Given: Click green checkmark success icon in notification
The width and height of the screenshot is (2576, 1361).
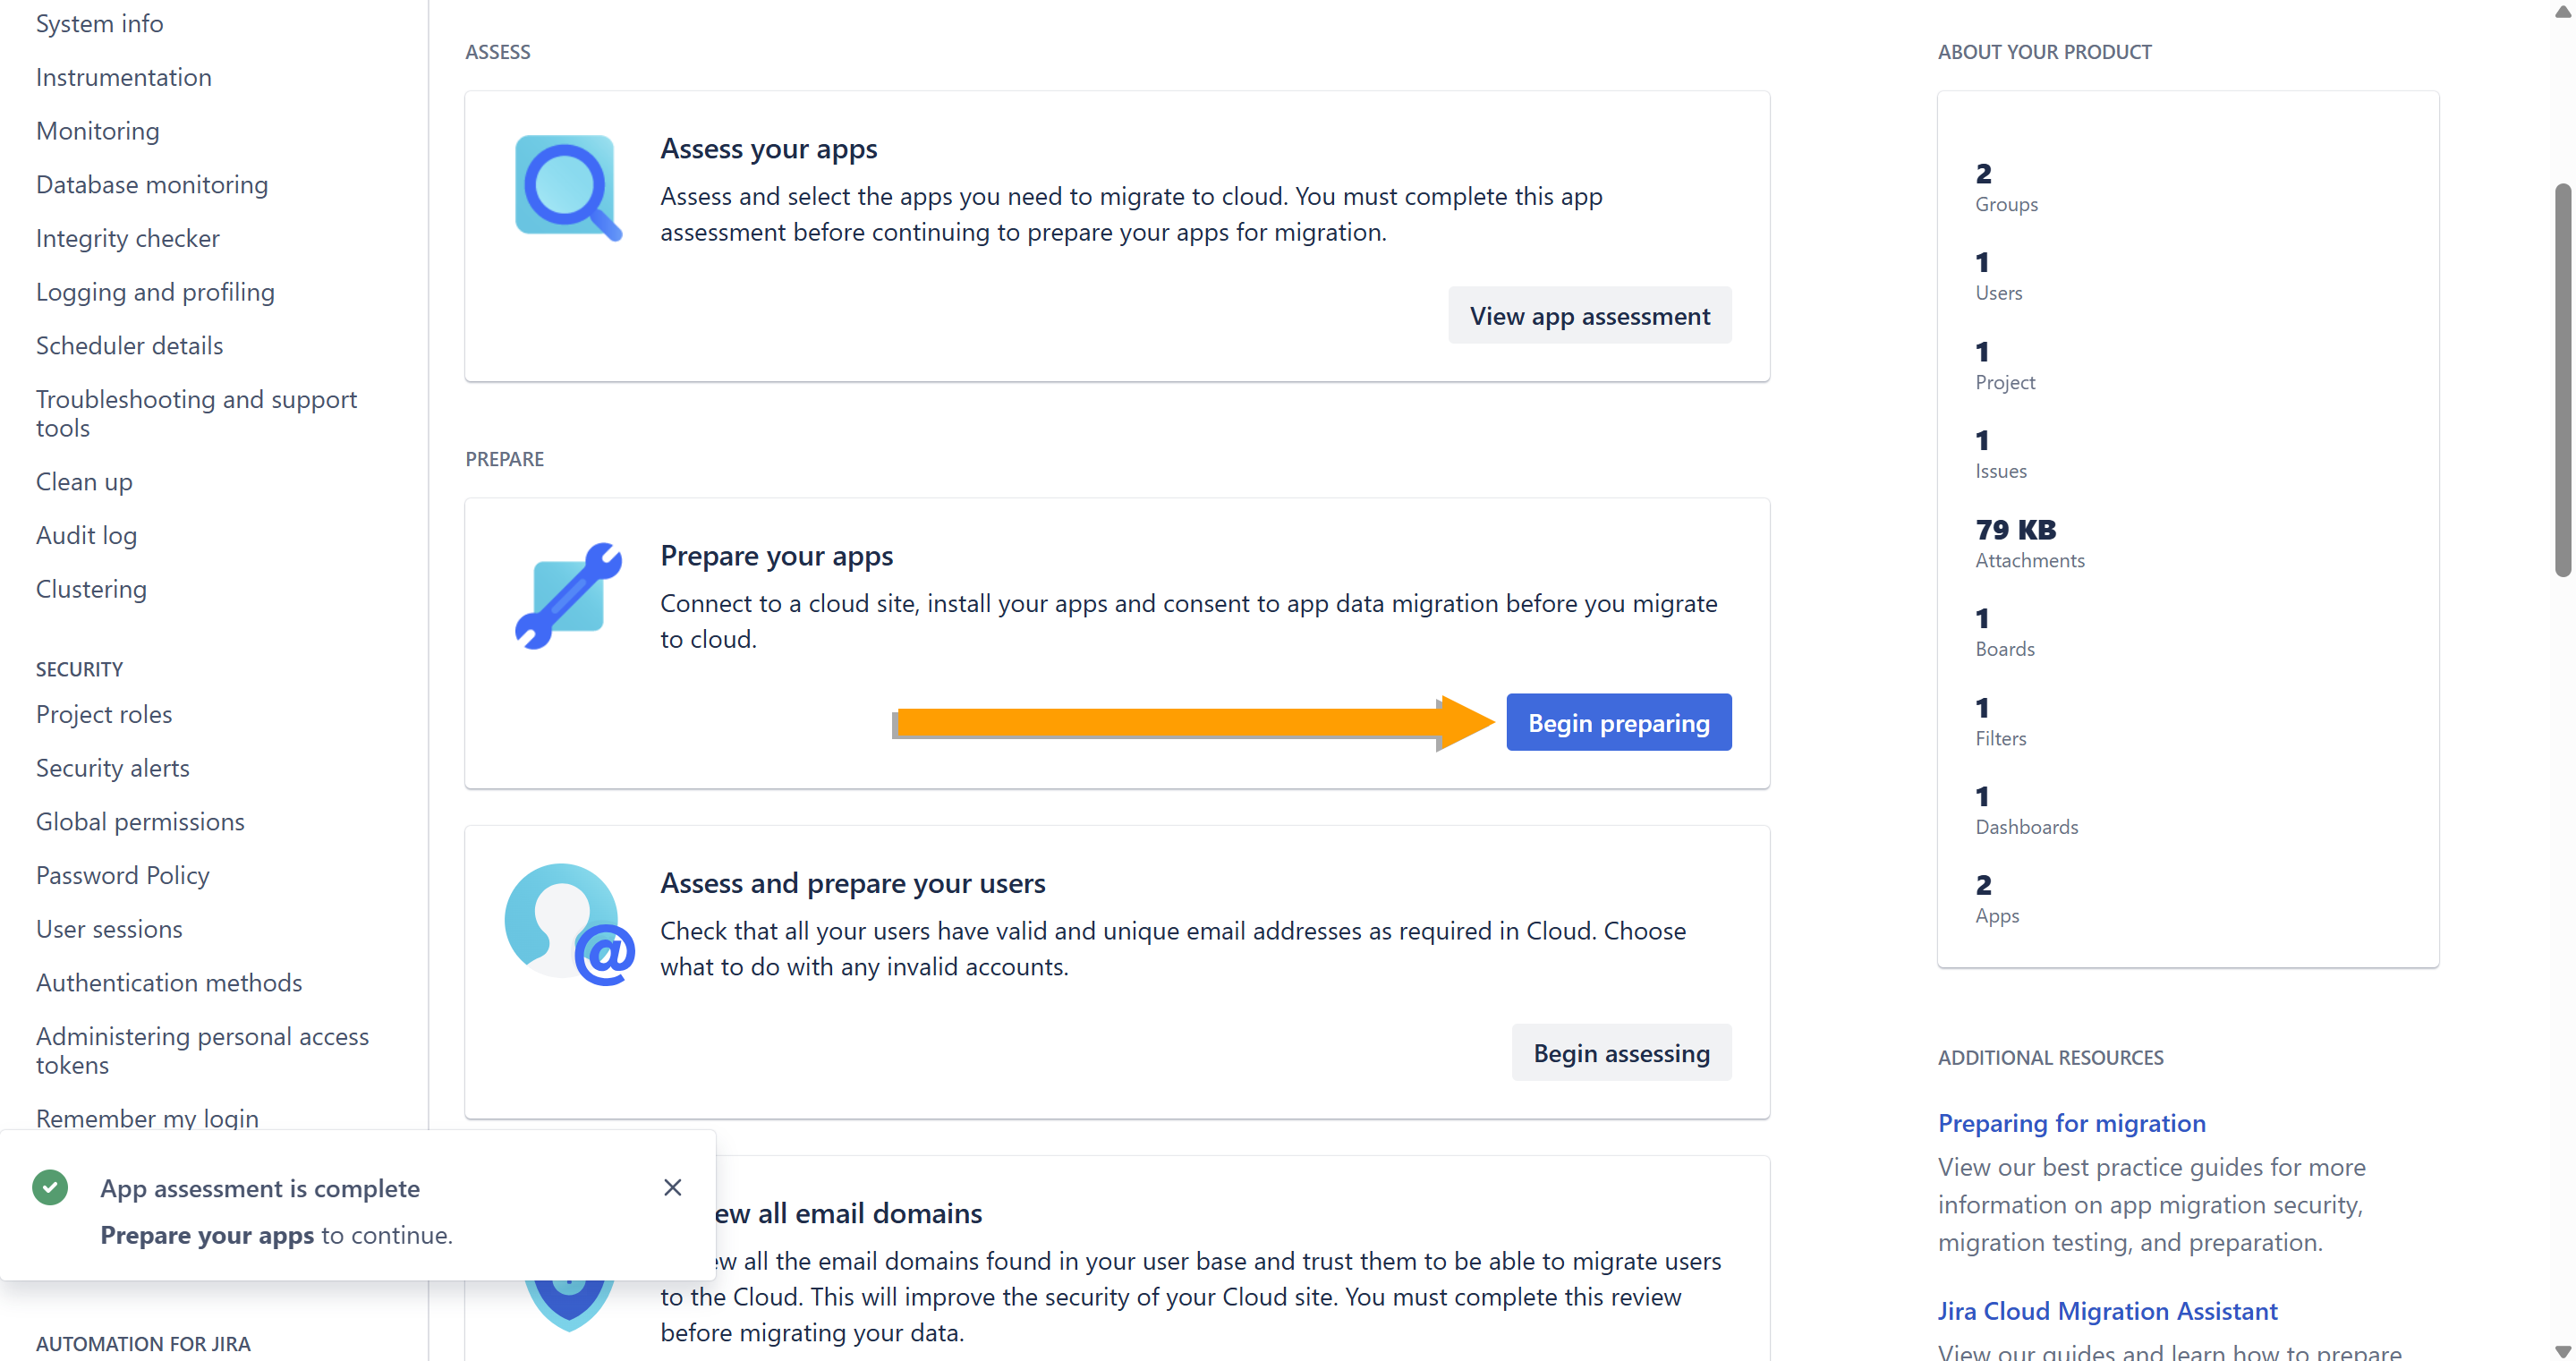Looking at the screenshot, I should tap(50, 1187).
